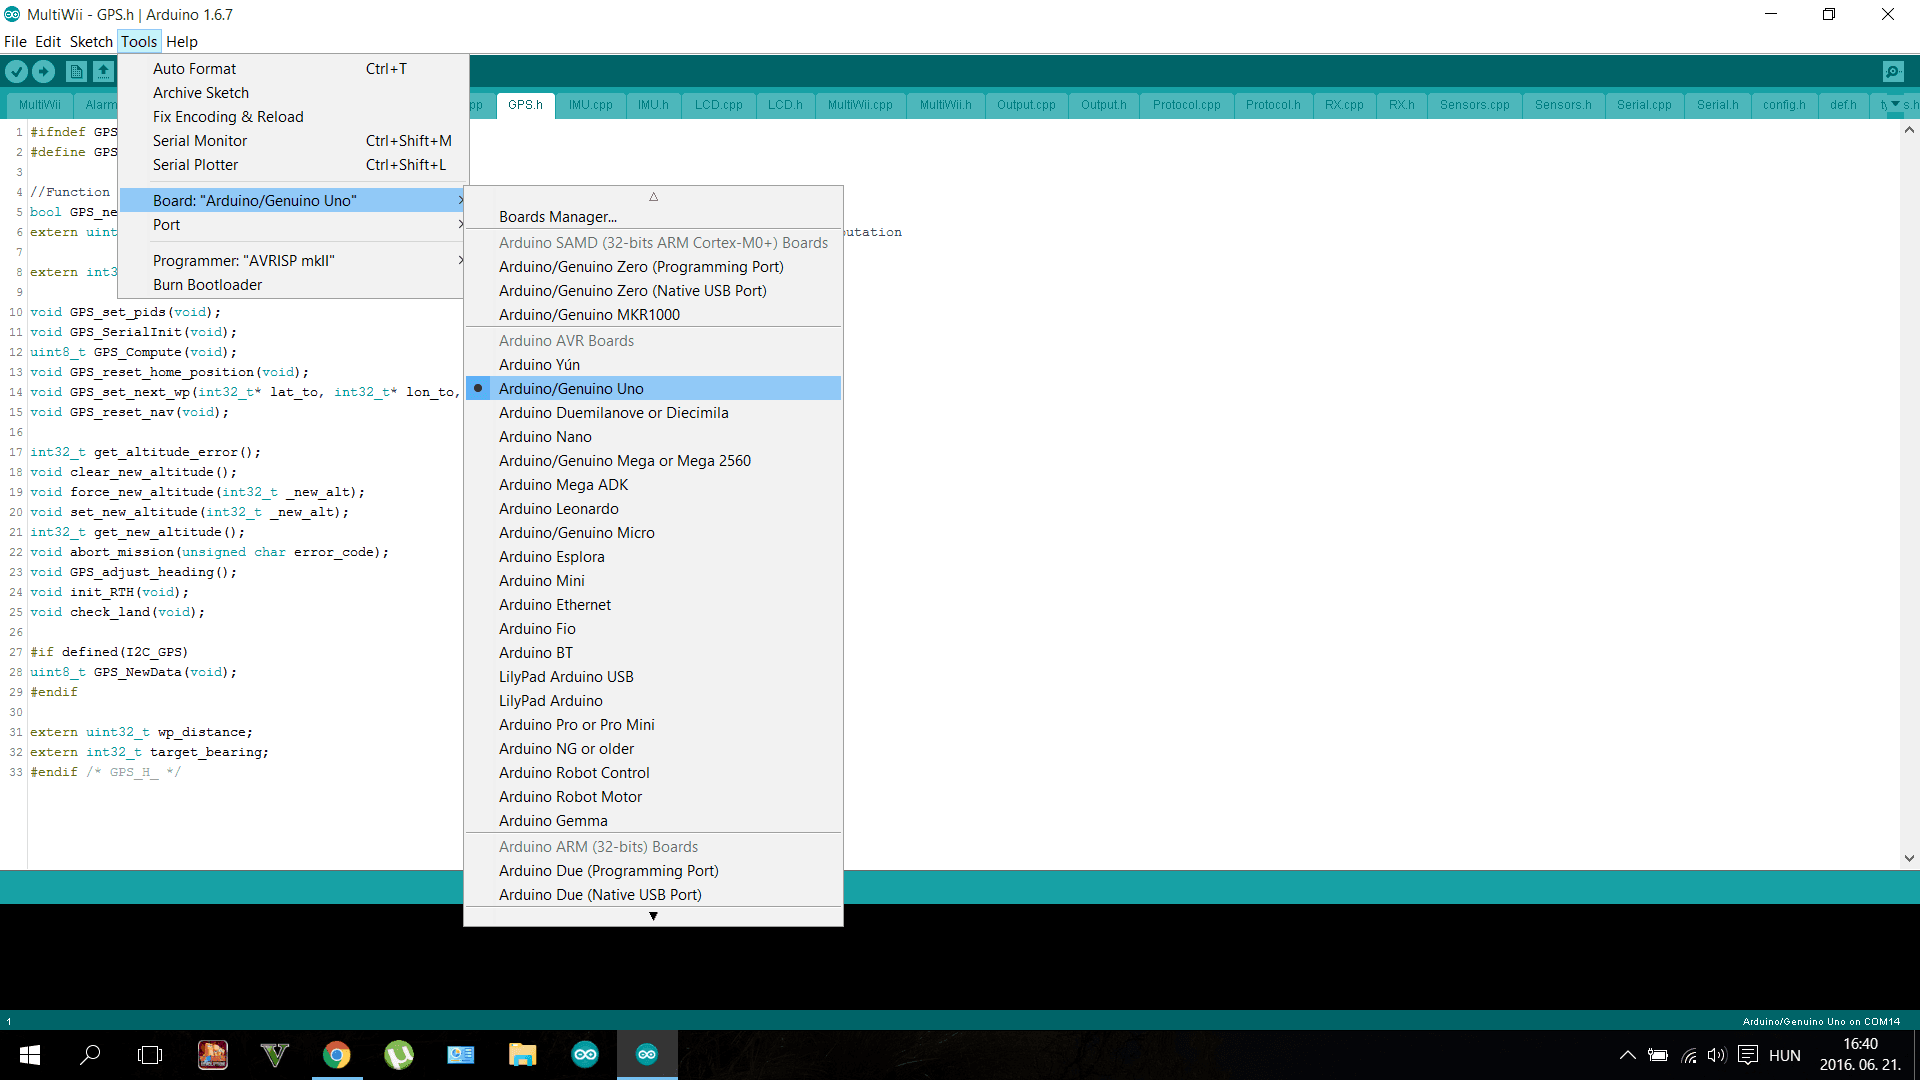Image resolution: width=1920 pixels, height=1080 pixels.
Task: Select Arduino Leonardo board
Action: tap(558, 509)
